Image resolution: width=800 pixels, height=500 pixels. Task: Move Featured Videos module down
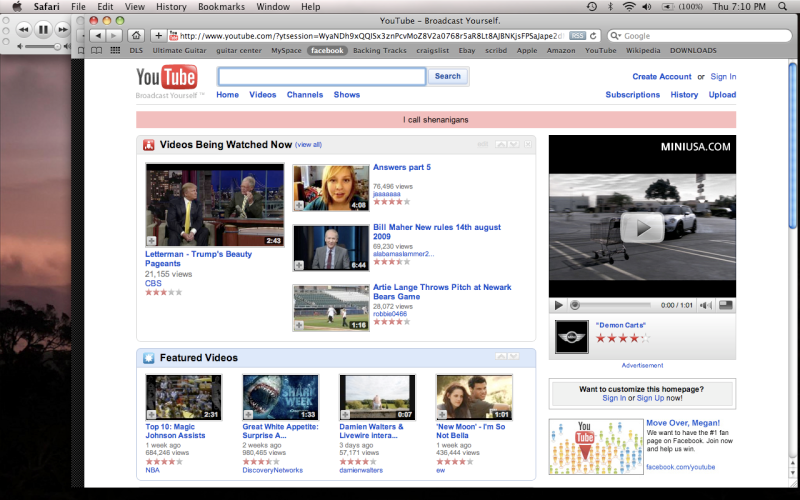pos(513,356)
